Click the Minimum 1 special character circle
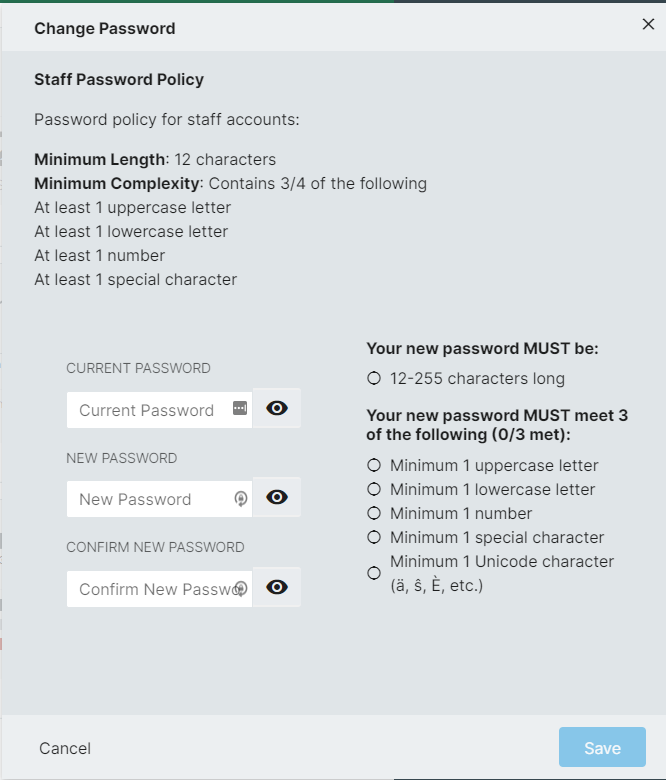 coord(374,537)
